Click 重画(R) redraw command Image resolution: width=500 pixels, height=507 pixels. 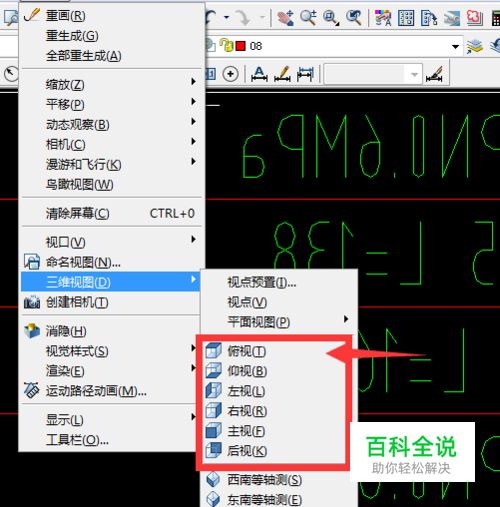pyautogui.click(x=111, y=16)
